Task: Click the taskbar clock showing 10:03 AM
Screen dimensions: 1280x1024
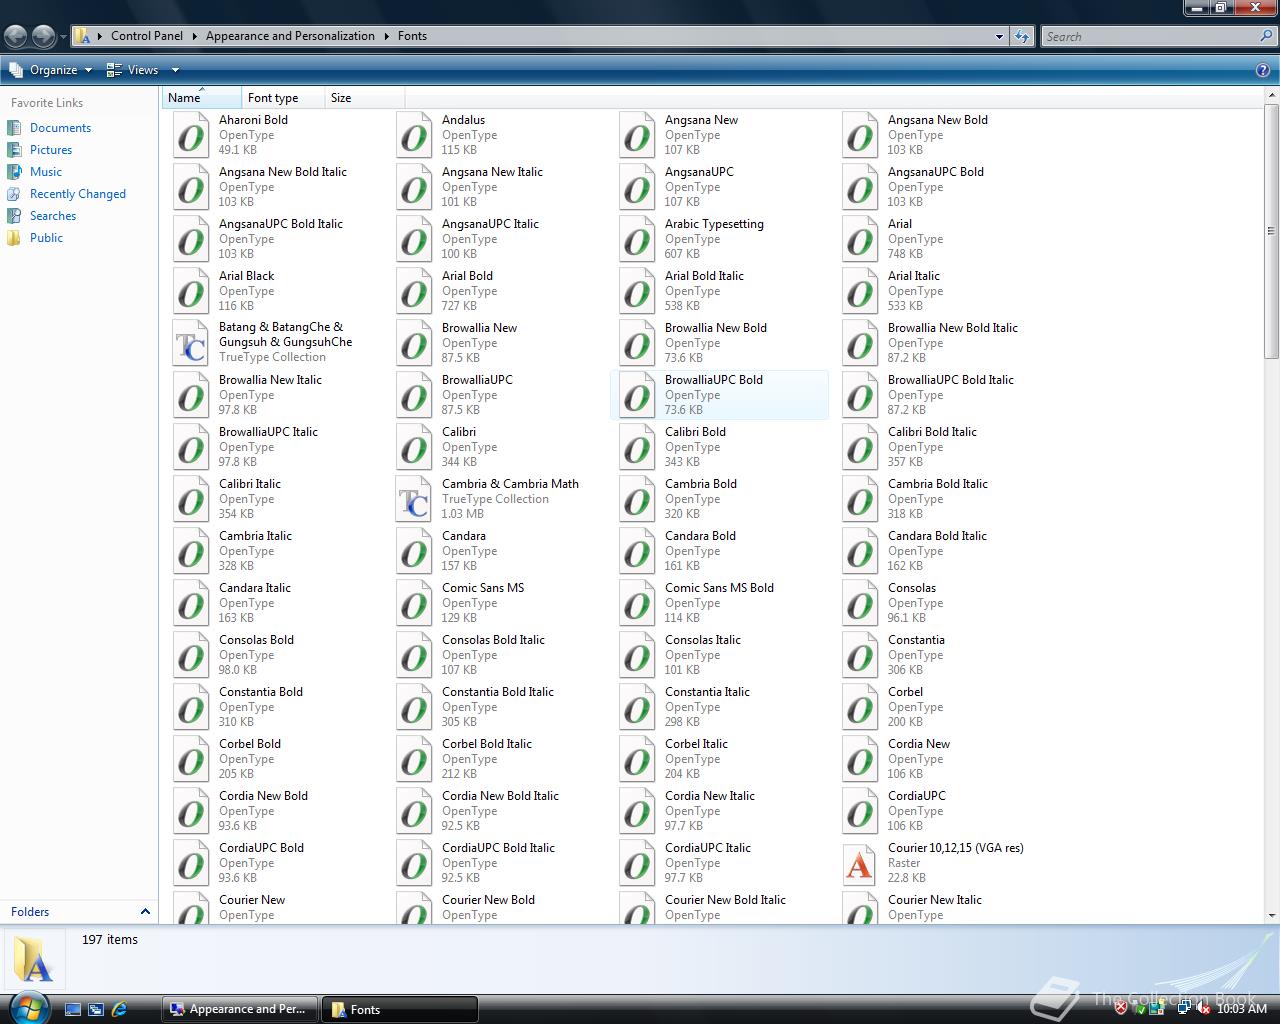Action: (x=1242, y=1009)
